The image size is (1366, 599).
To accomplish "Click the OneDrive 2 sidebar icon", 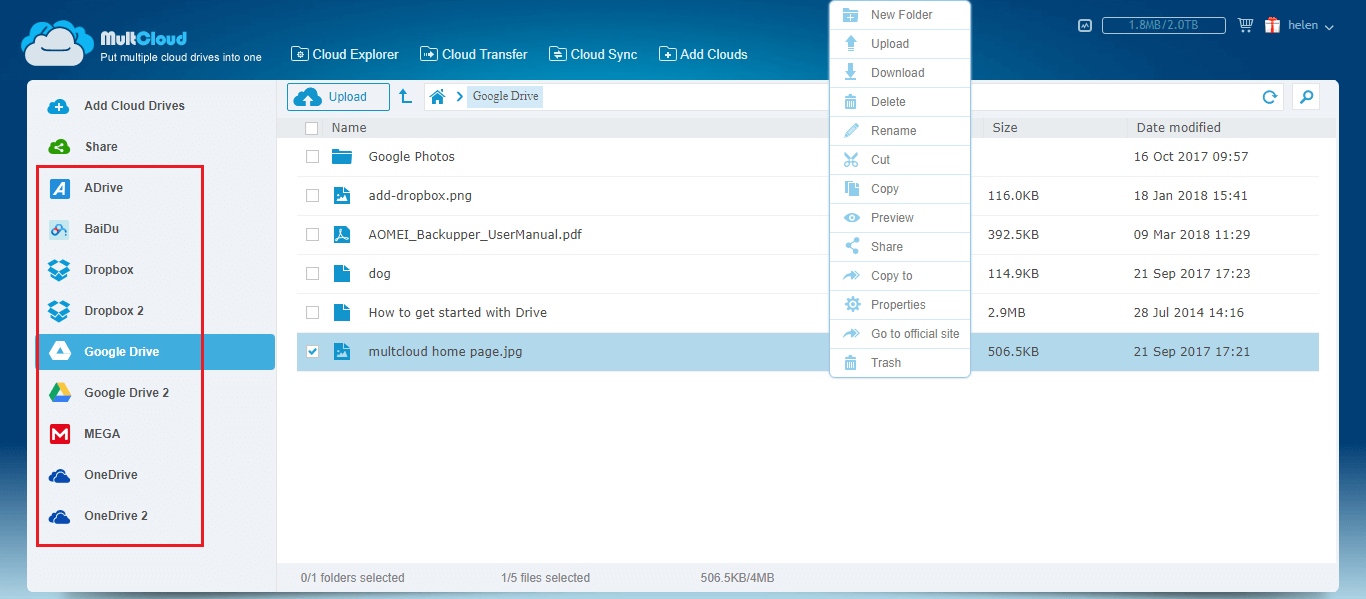I will pyautogui.click(x=59, y=516).
